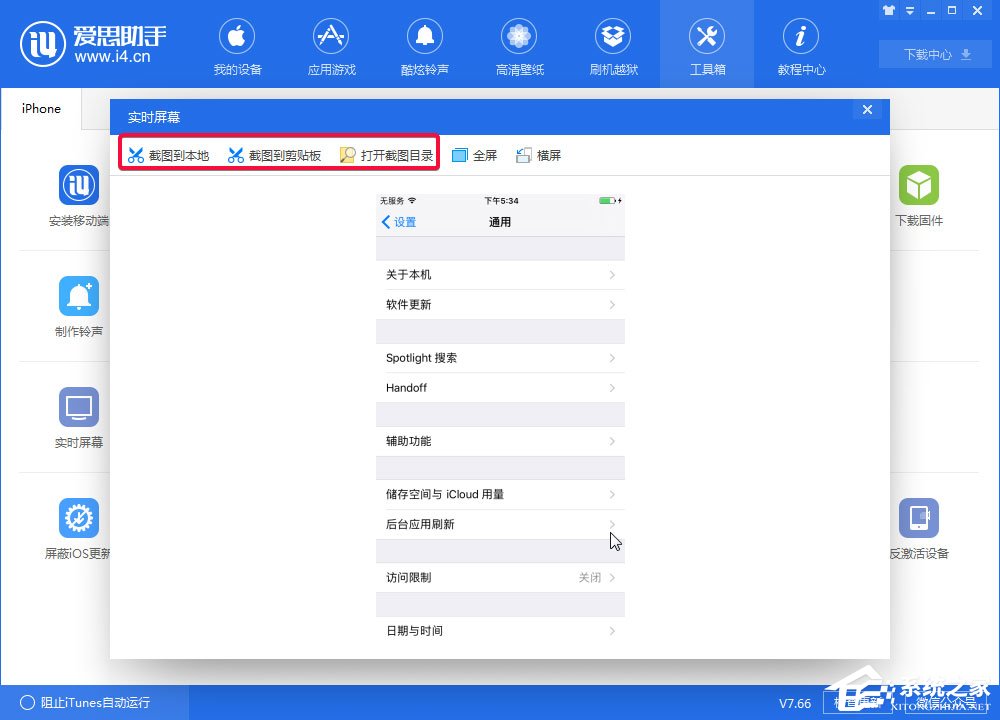The height and width of the screenshot is (720, 1000).
Task: Open the 软件更新 Software Update chevron
Action: tap(613, 304)
